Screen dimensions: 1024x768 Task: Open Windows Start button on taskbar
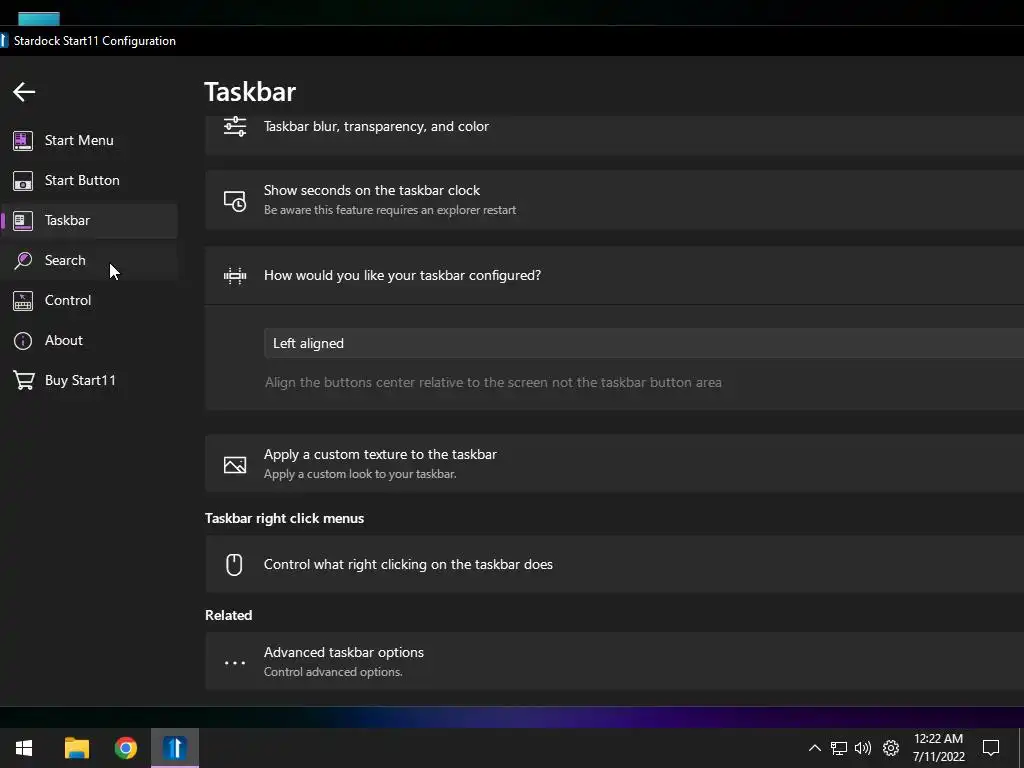[24, 748]
